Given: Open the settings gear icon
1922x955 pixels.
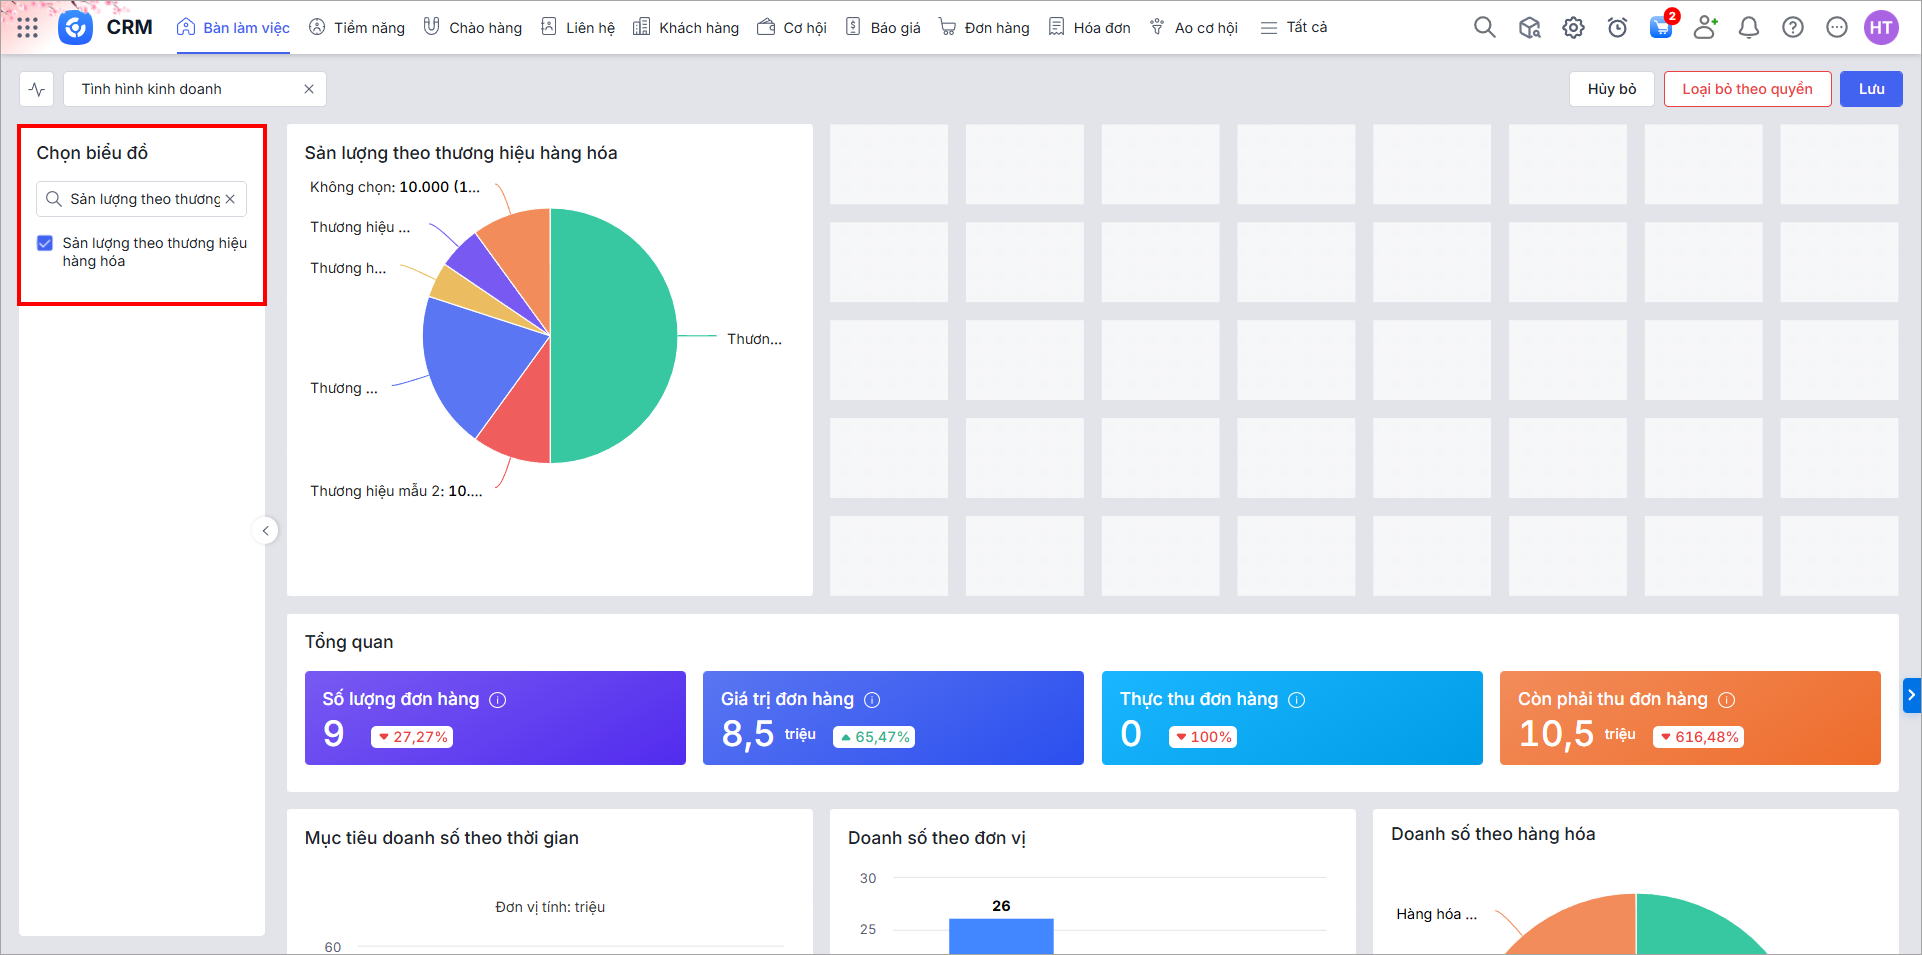Looking at the screenshot, I should click(x=1573, y=28).
